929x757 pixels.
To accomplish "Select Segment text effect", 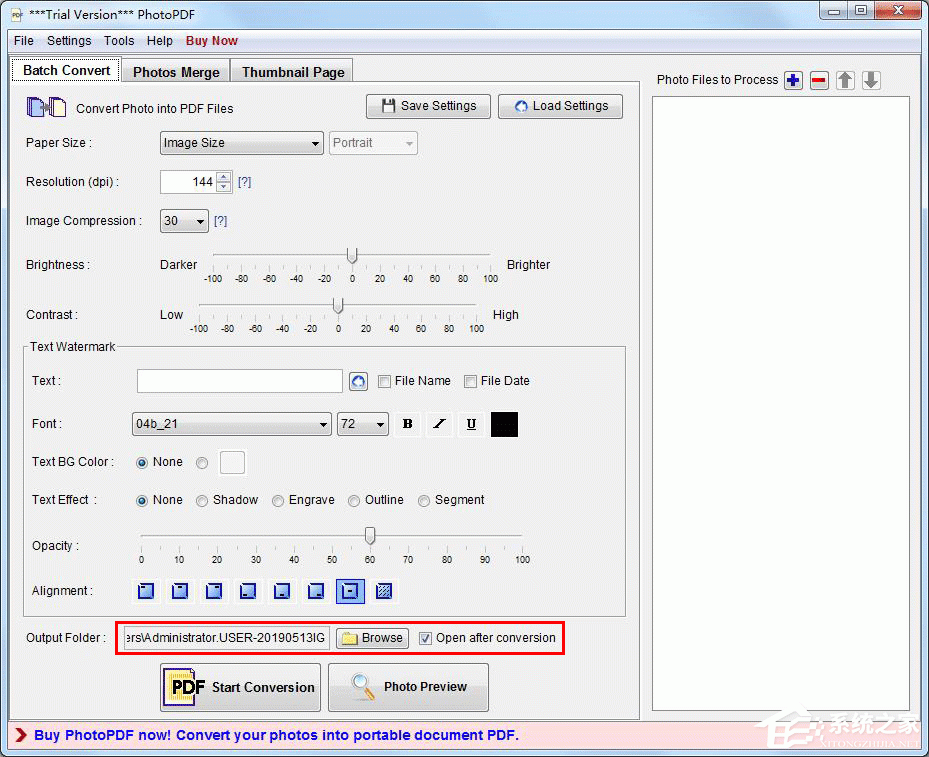I will 424,501.
